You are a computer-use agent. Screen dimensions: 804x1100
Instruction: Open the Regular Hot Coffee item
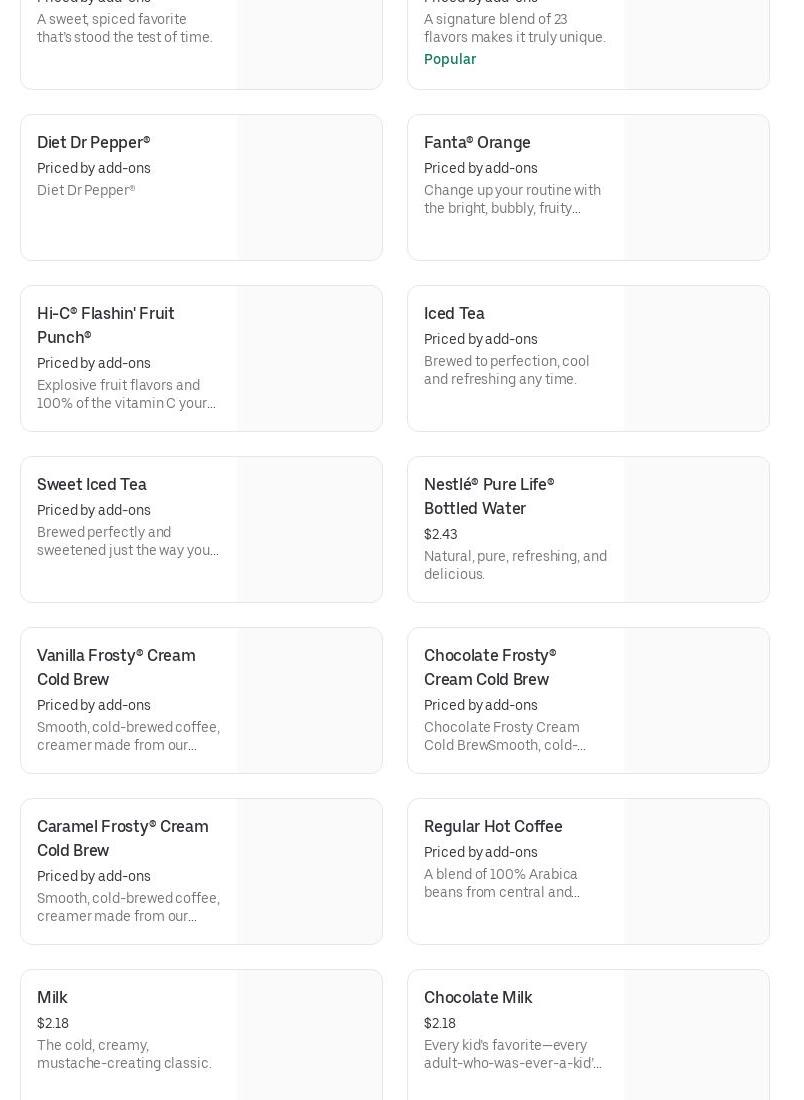tap(493, 827)
